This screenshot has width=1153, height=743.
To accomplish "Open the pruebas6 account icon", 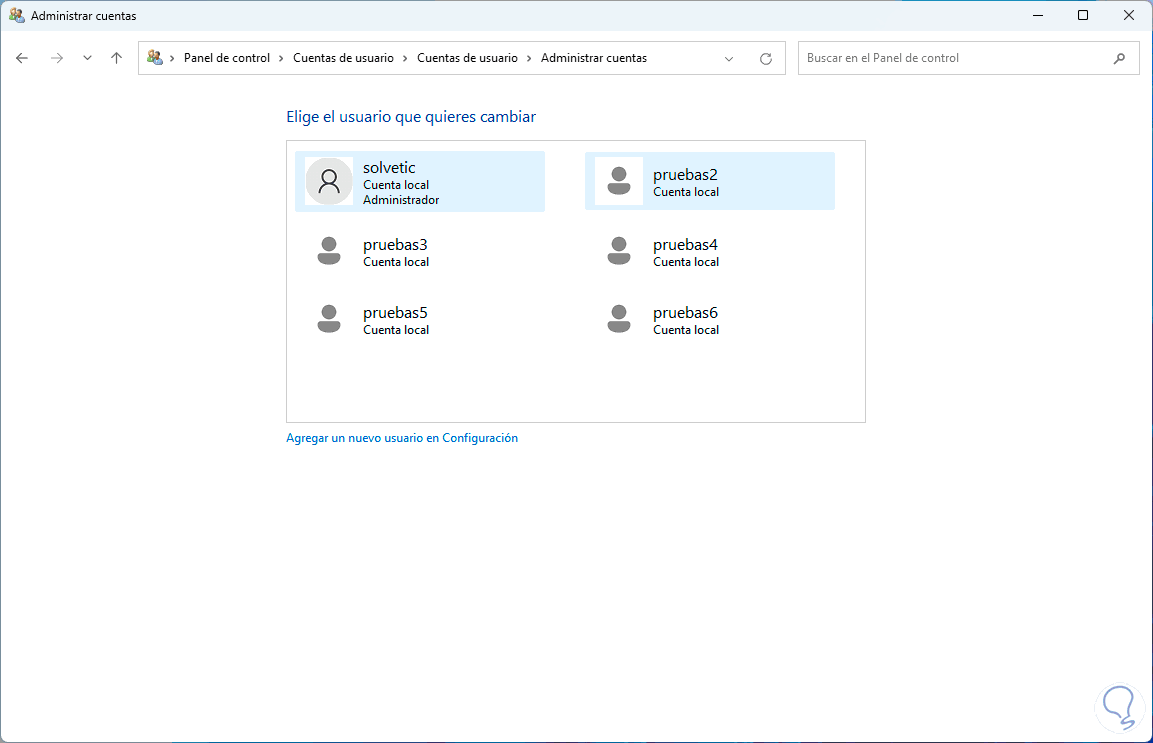I will [619, 318].
